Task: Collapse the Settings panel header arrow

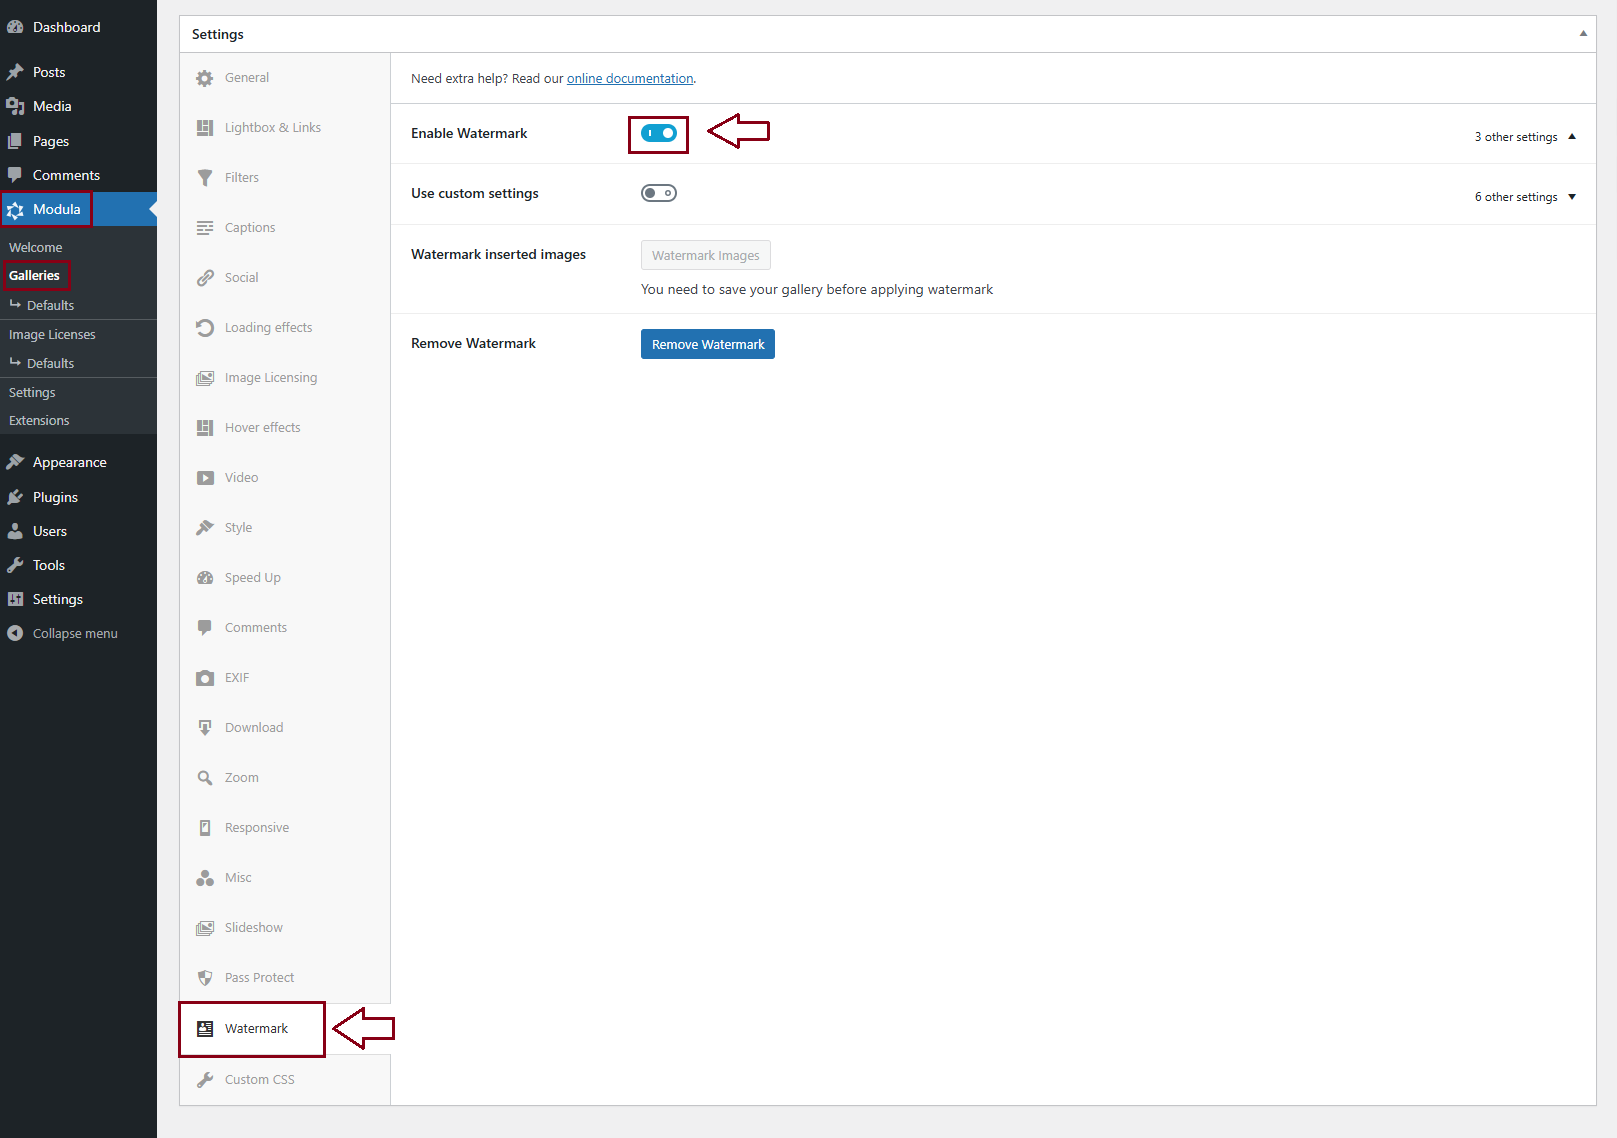Action: pyautogui.click(x=1583, y=34)
